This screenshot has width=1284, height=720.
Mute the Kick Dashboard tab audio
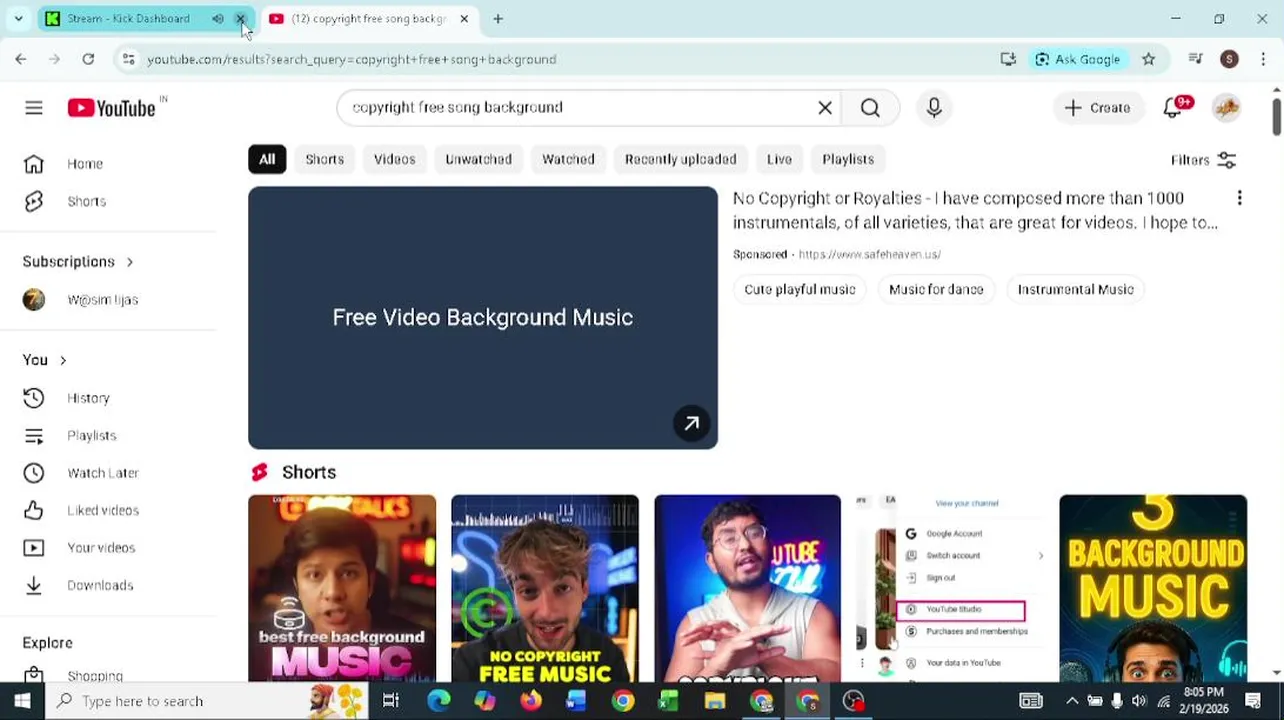point(217,18)
